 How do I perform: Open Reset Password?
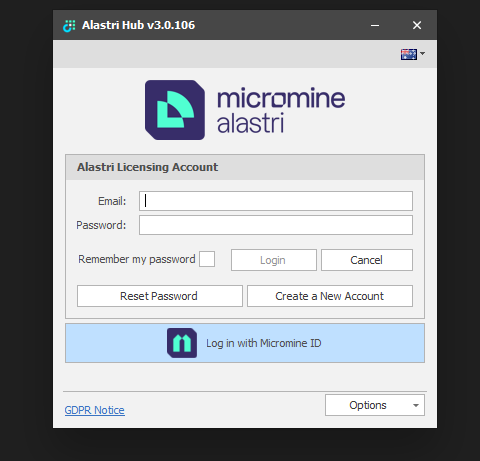pyautogui.click(x=160, y=296)
